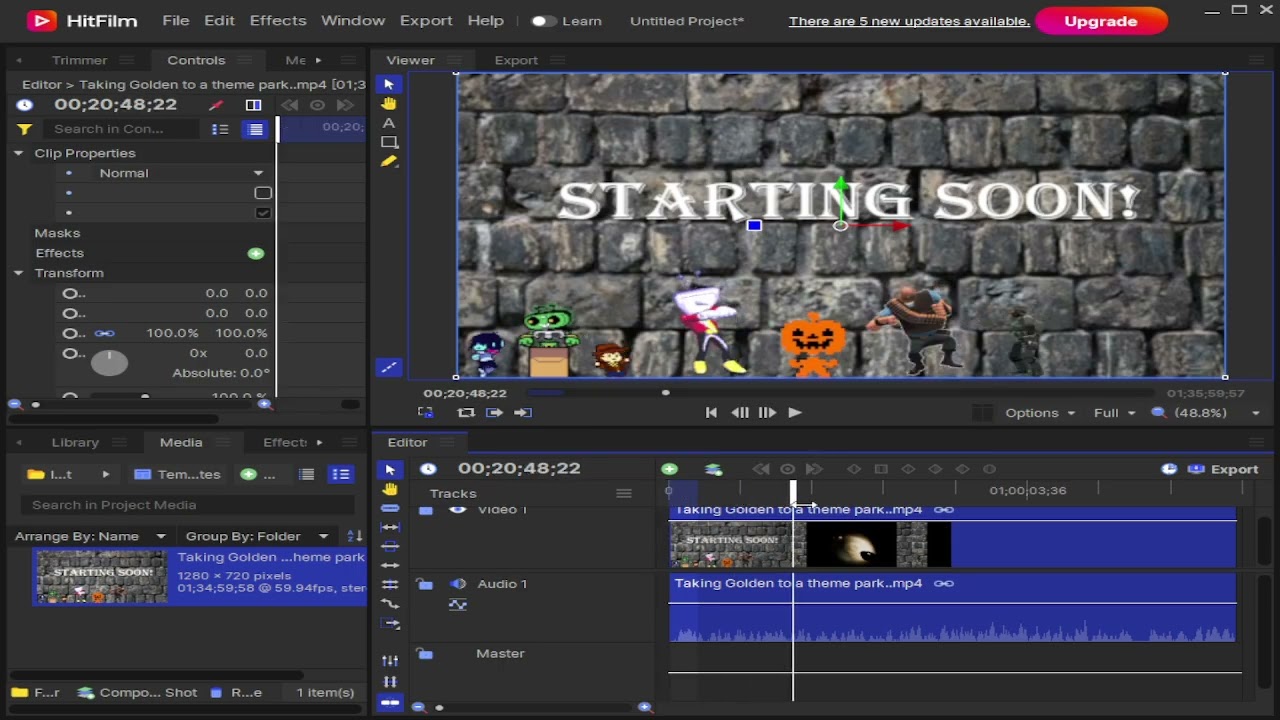Add an effect with green plus icon

coord(256,253)
